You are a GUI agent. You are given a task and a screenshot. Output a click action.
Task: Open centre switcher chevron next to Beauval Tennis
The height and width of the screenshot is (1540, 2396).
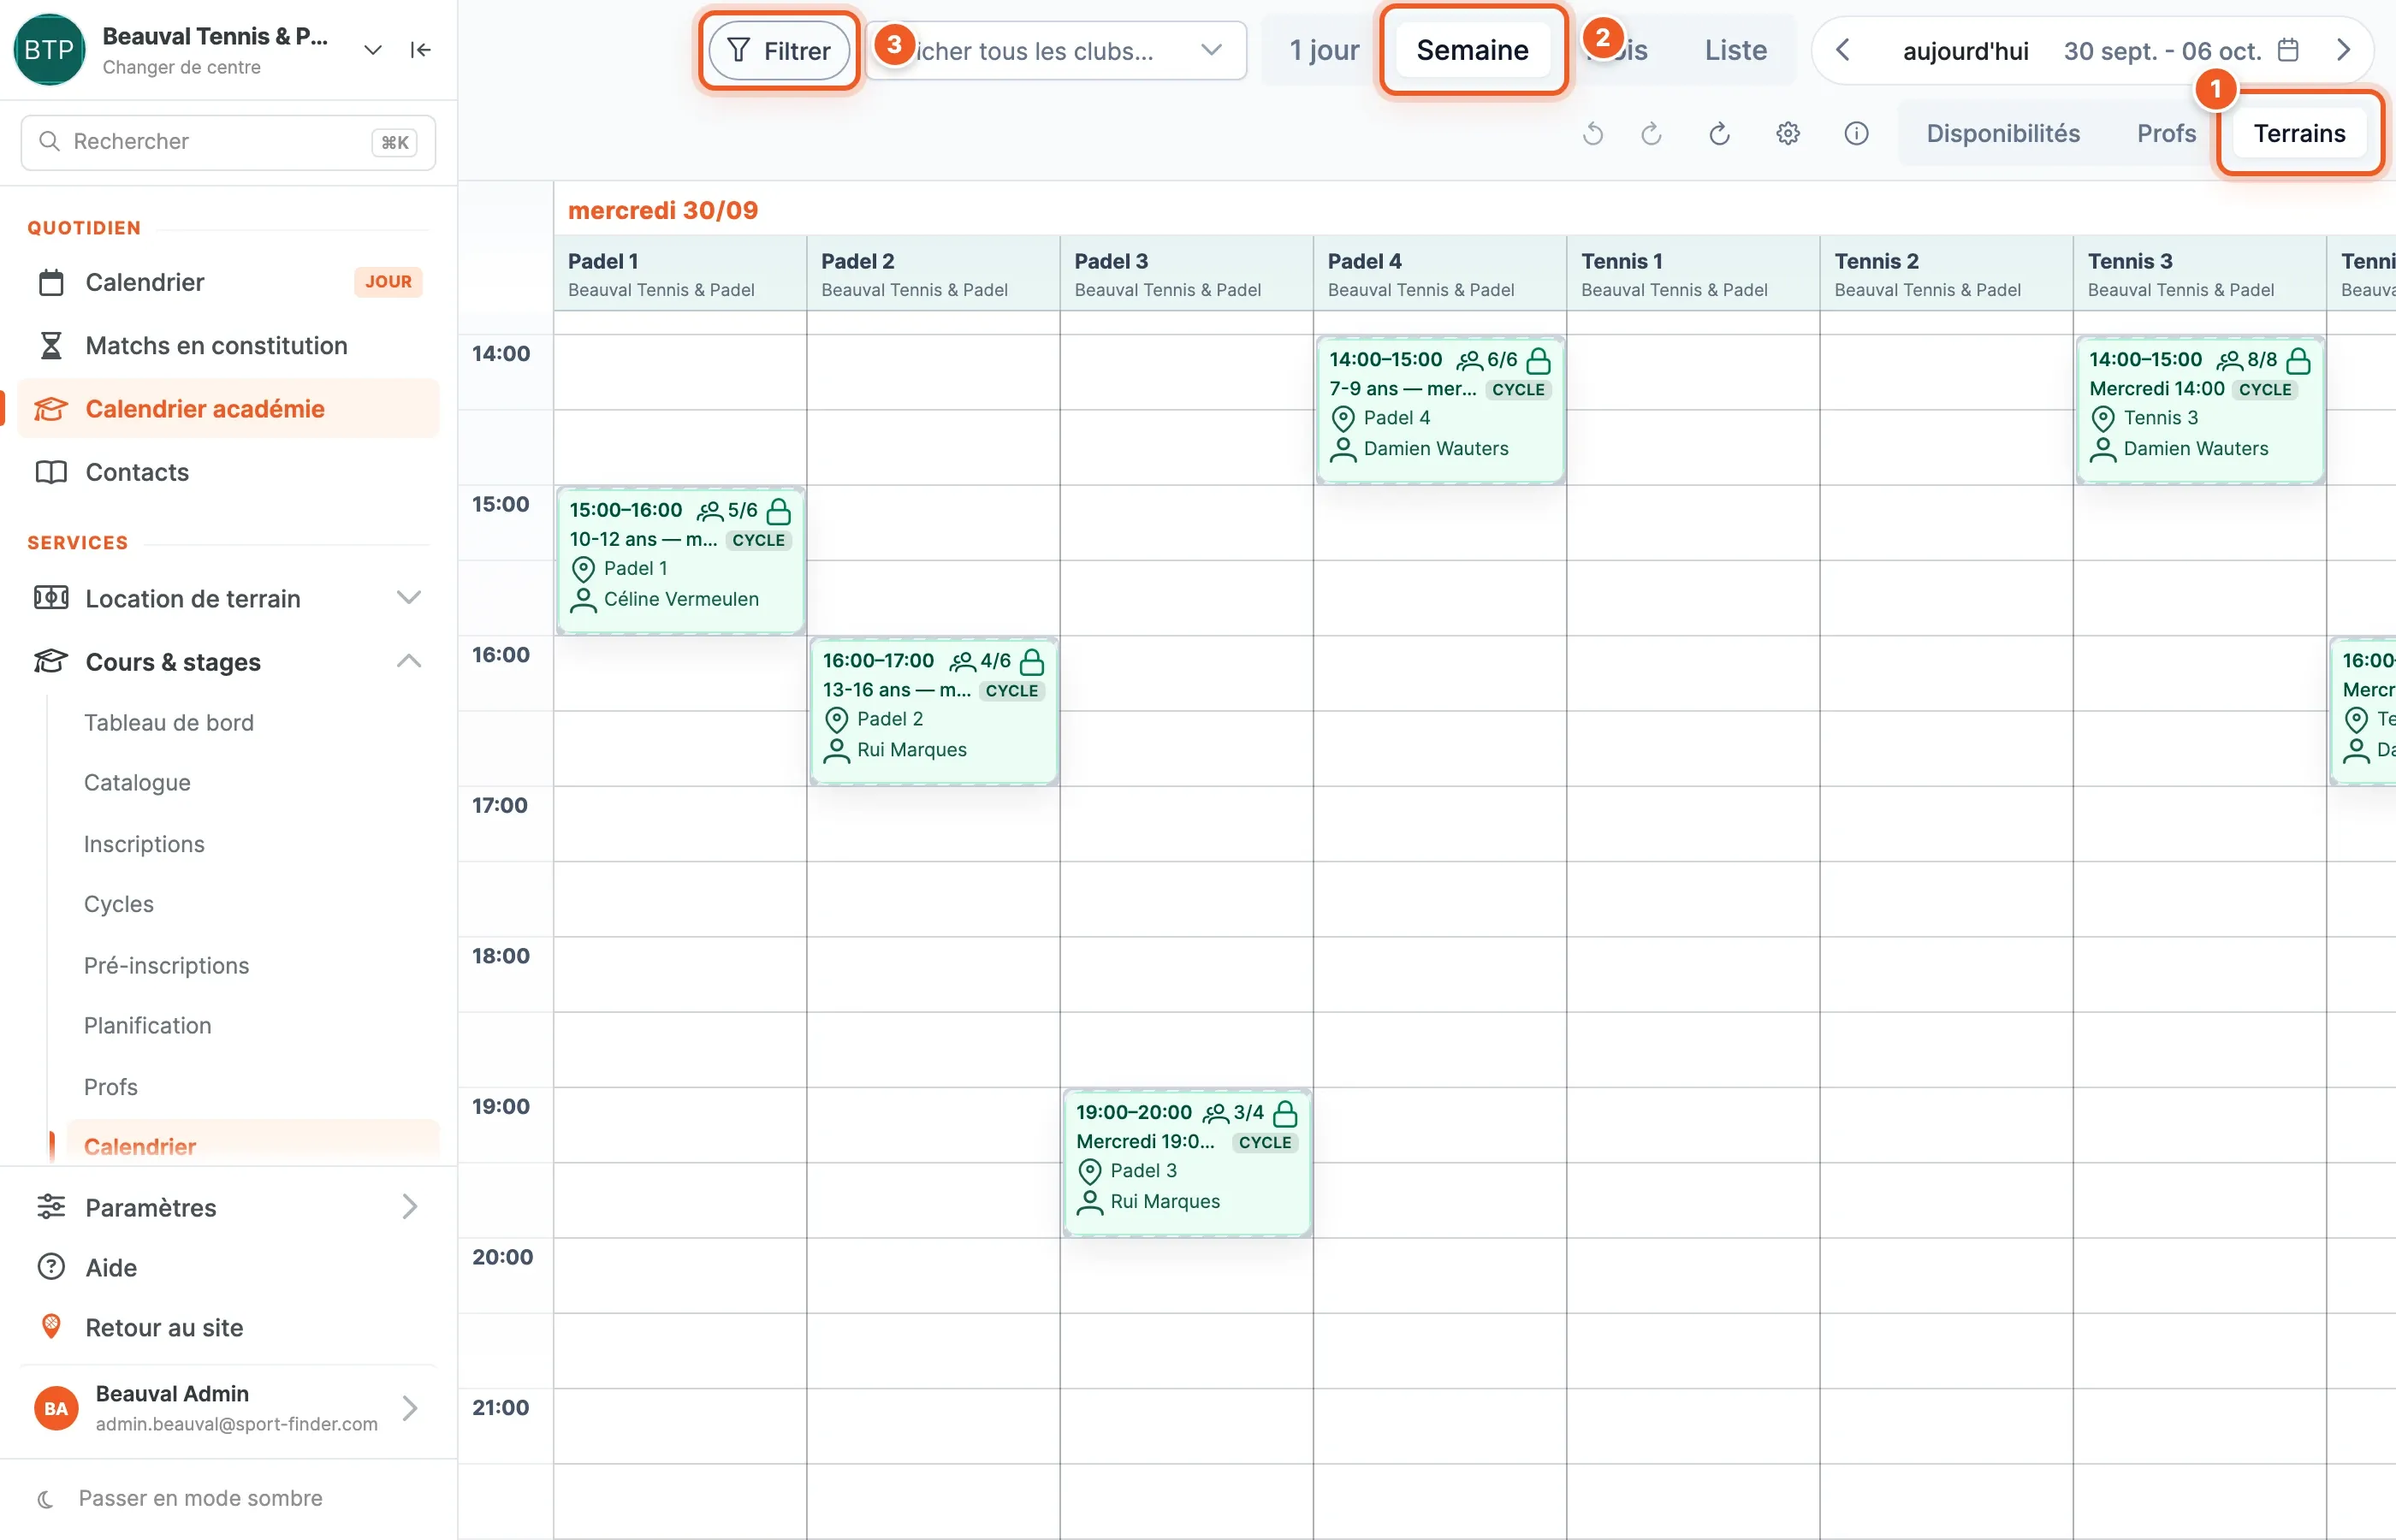[372, 50]
